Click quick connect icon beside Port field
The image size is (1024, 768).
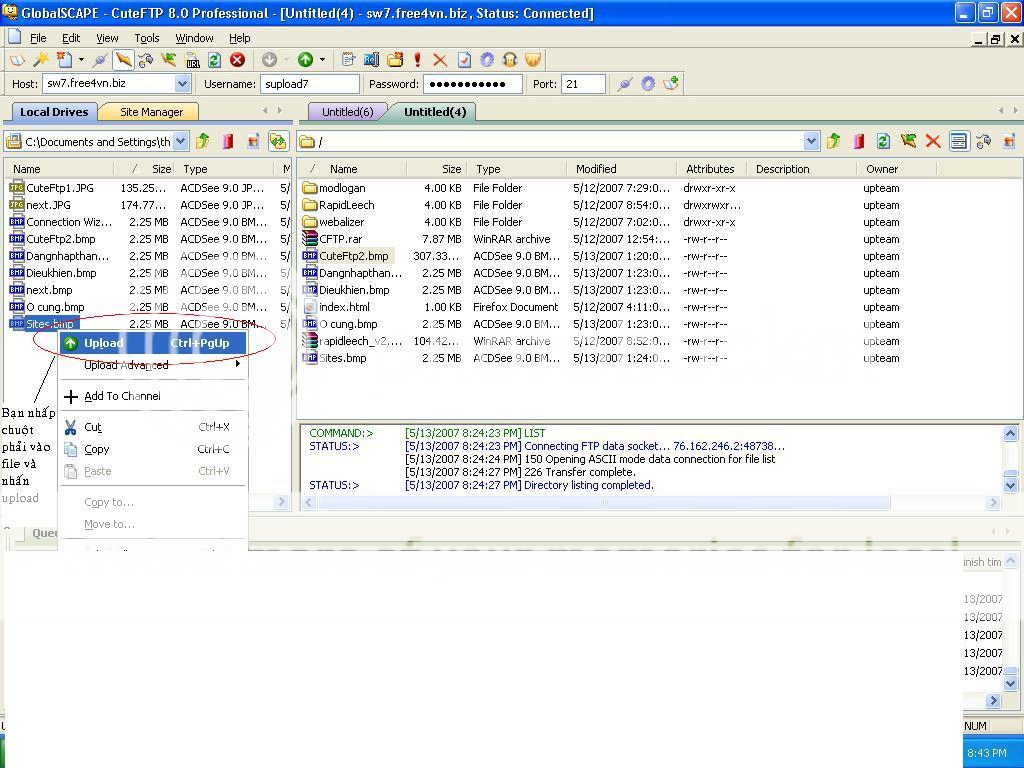pyautogui.click(x=625, y=84)
